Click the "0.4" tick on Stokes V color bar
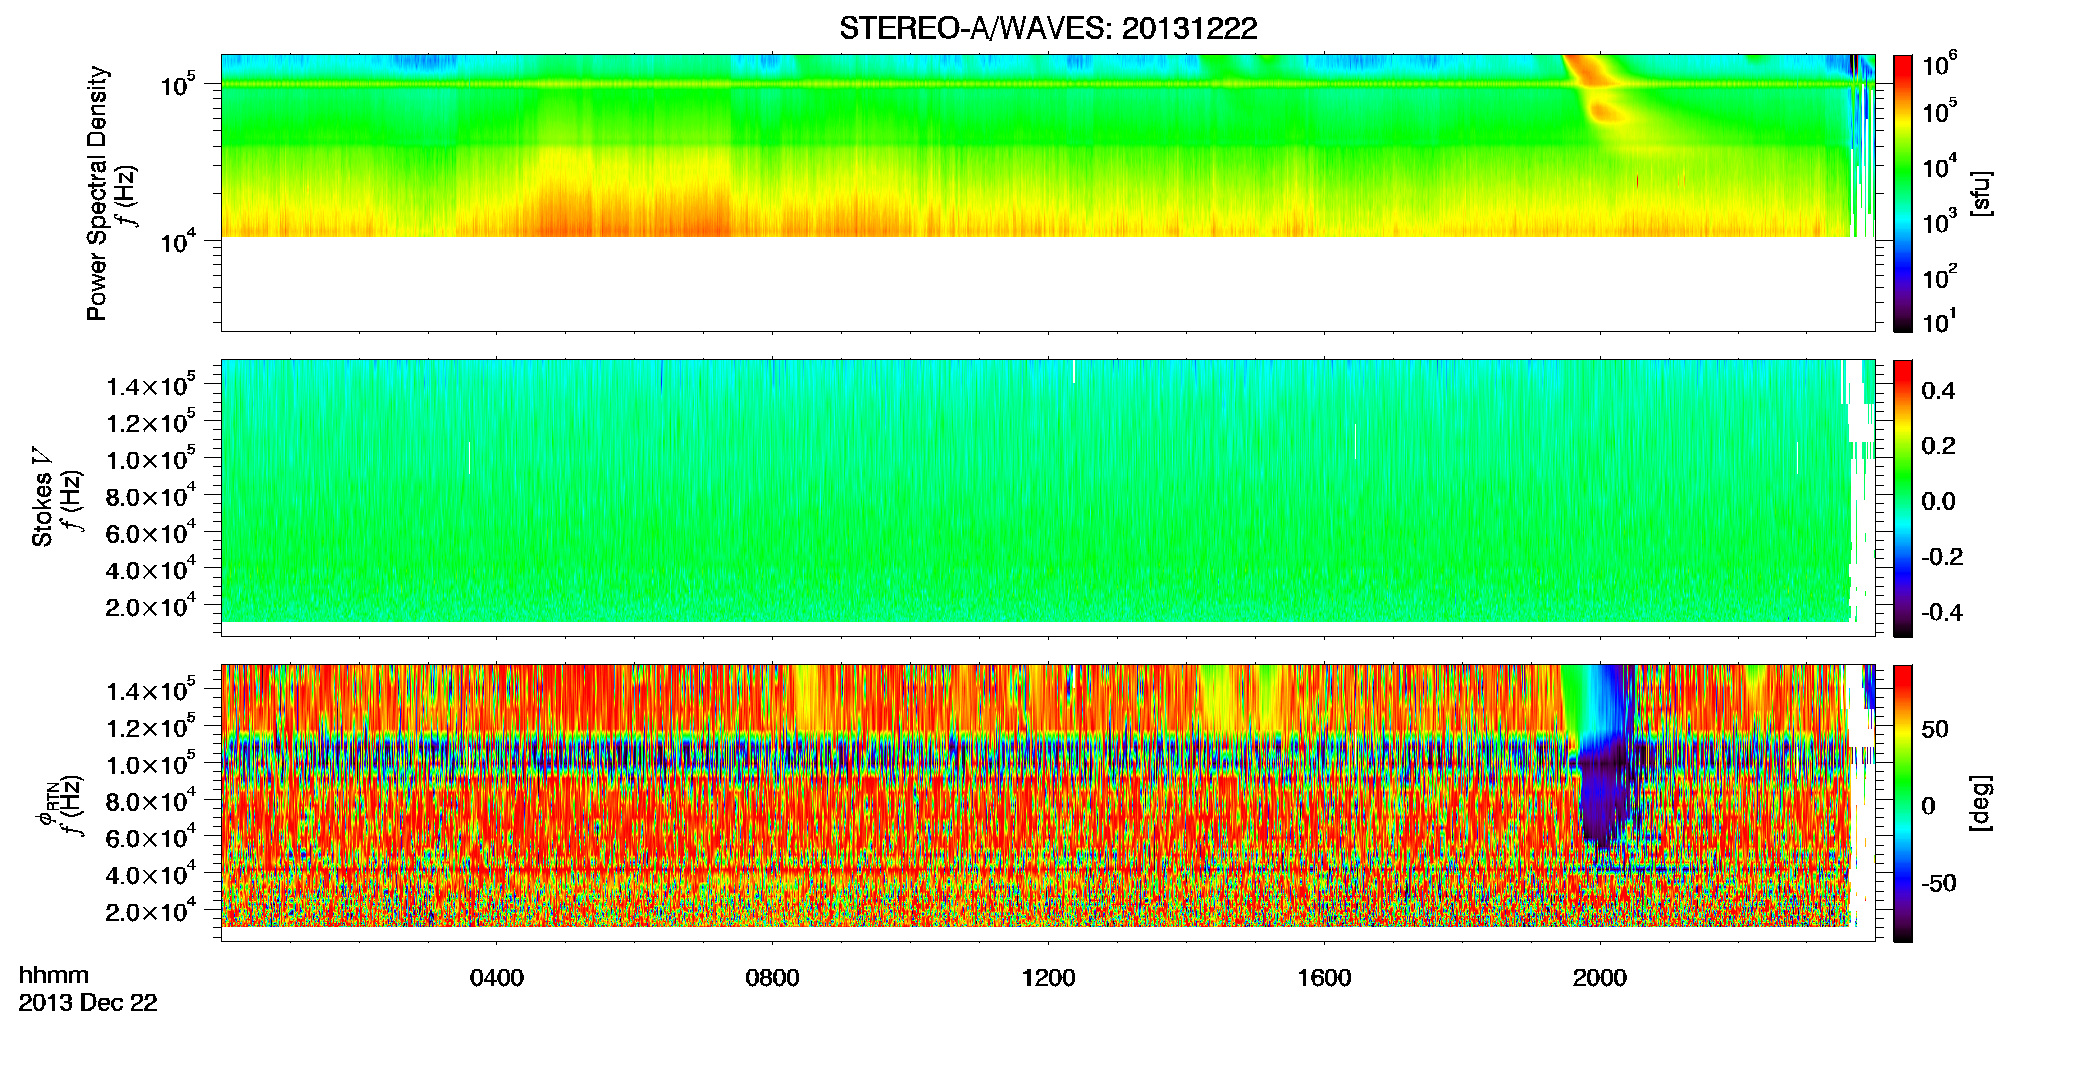This screenshot has height=1080, width=2096. click(1938, 391)
